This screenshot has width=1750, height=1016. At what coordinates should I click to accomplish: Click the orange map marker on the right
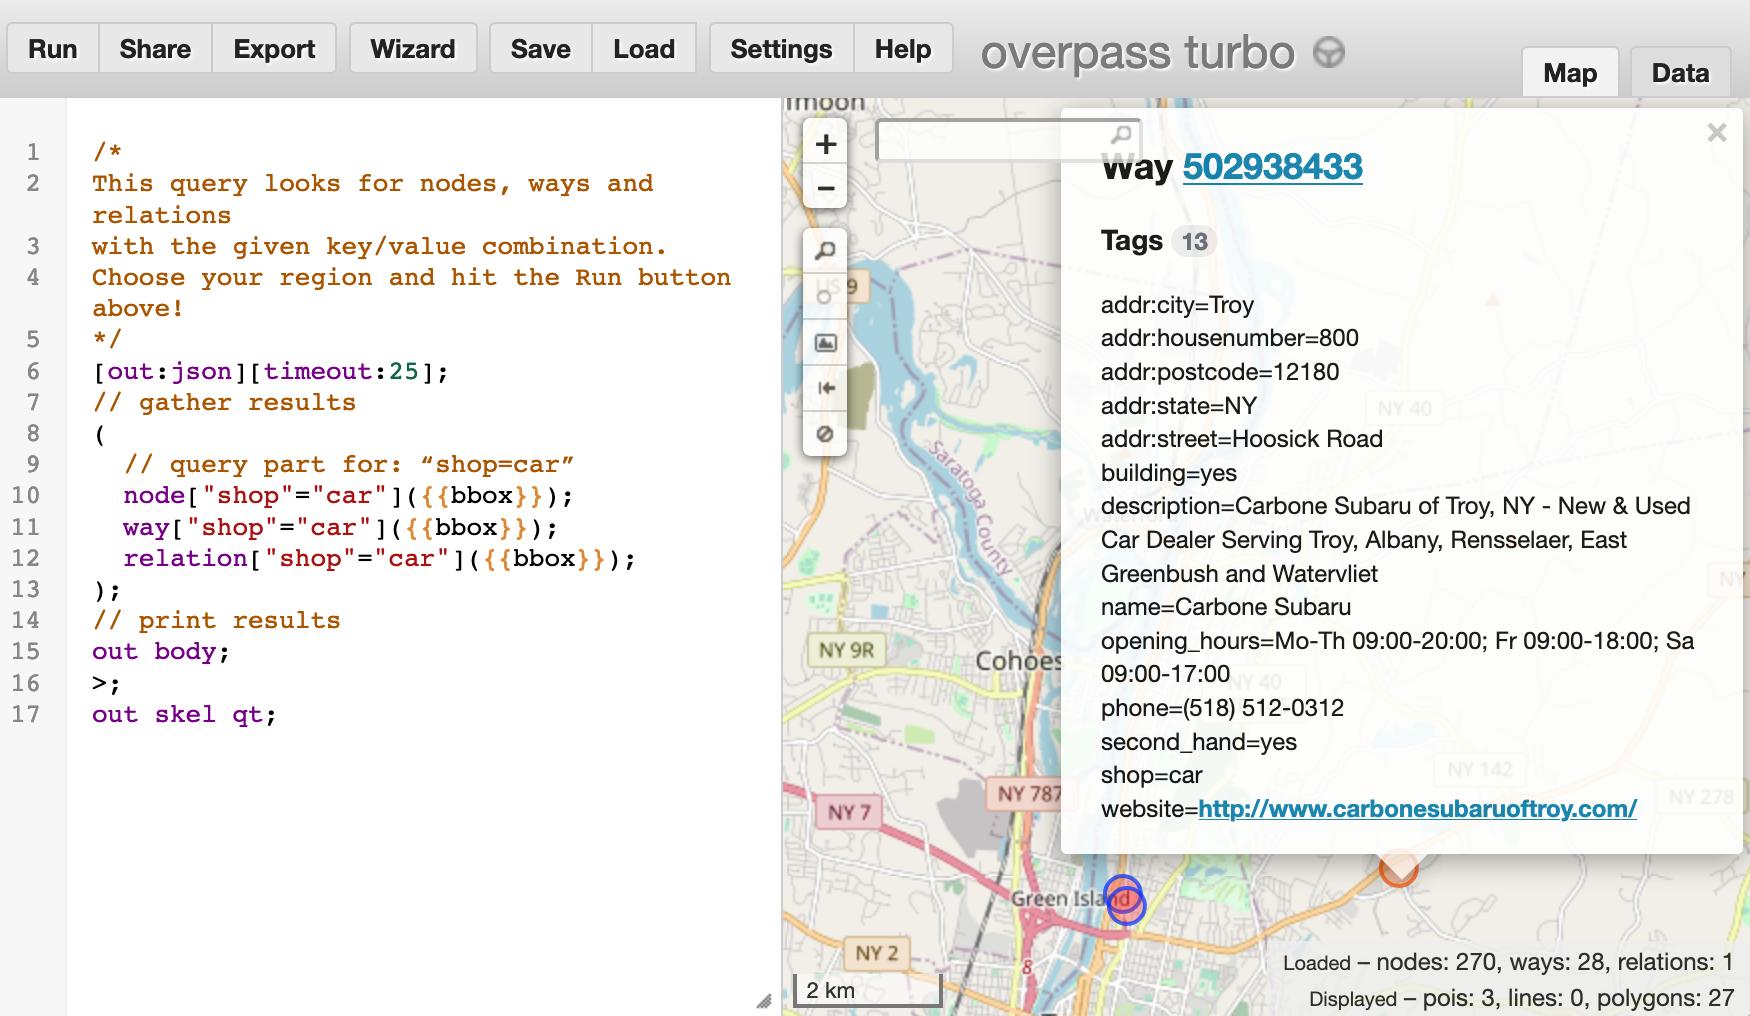(1398, 868)
